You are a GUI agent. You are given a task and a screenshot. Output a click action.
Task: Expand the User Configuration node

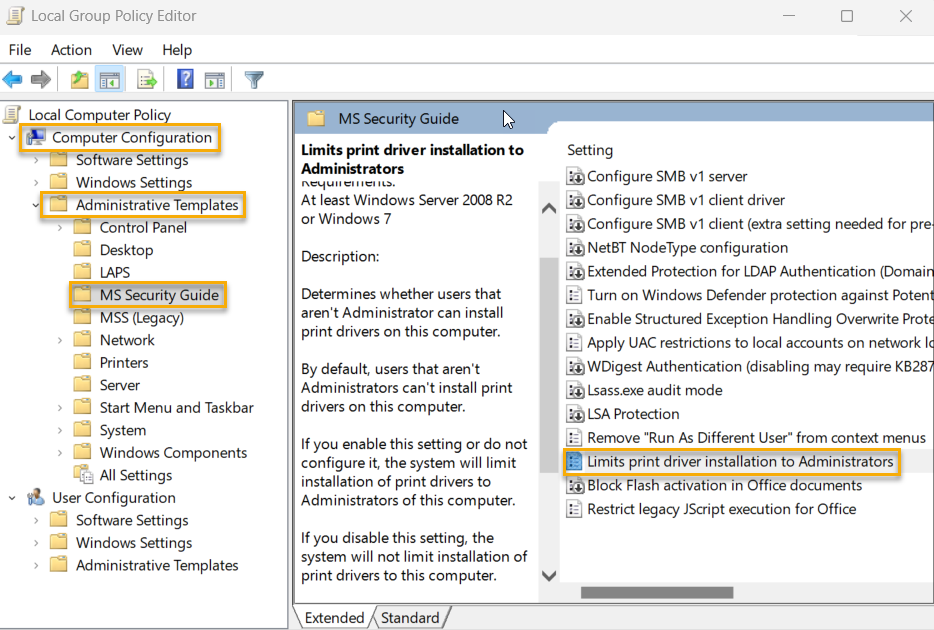12,497
